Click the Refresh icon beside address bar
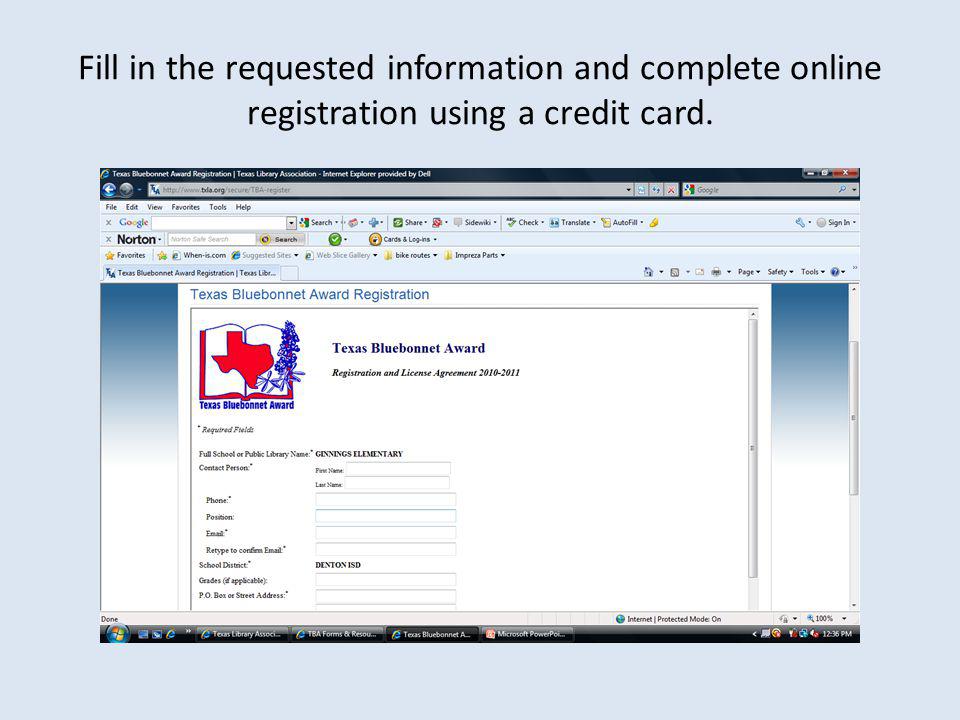960x720 pixels. coord(656,190)
